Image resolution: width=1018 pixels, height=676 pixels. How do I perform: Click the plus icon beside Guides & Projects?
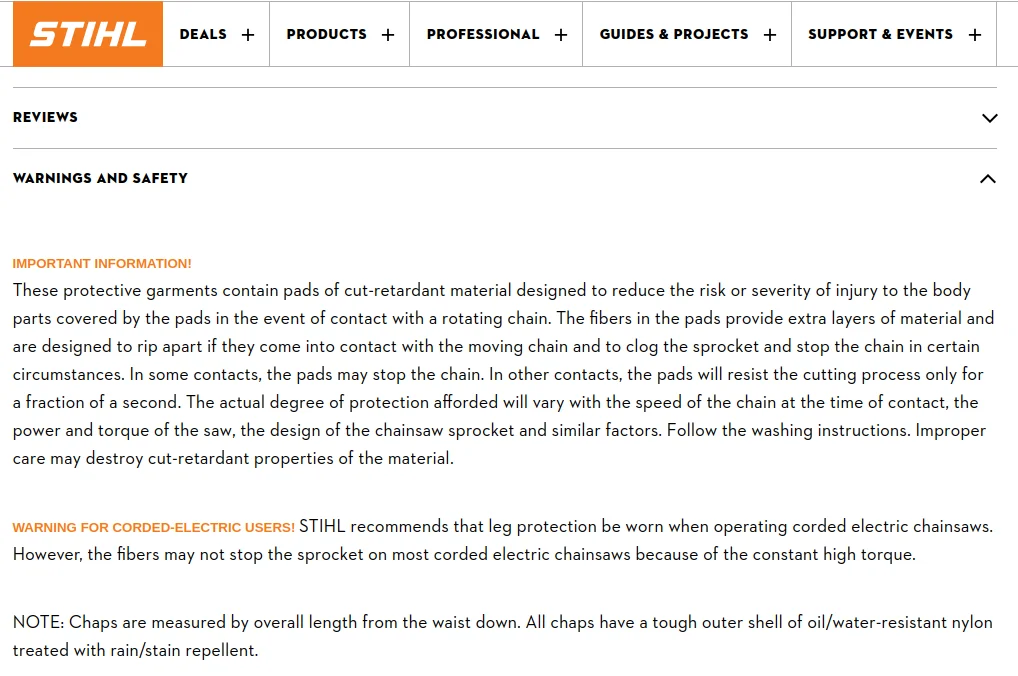coord(770,35)
